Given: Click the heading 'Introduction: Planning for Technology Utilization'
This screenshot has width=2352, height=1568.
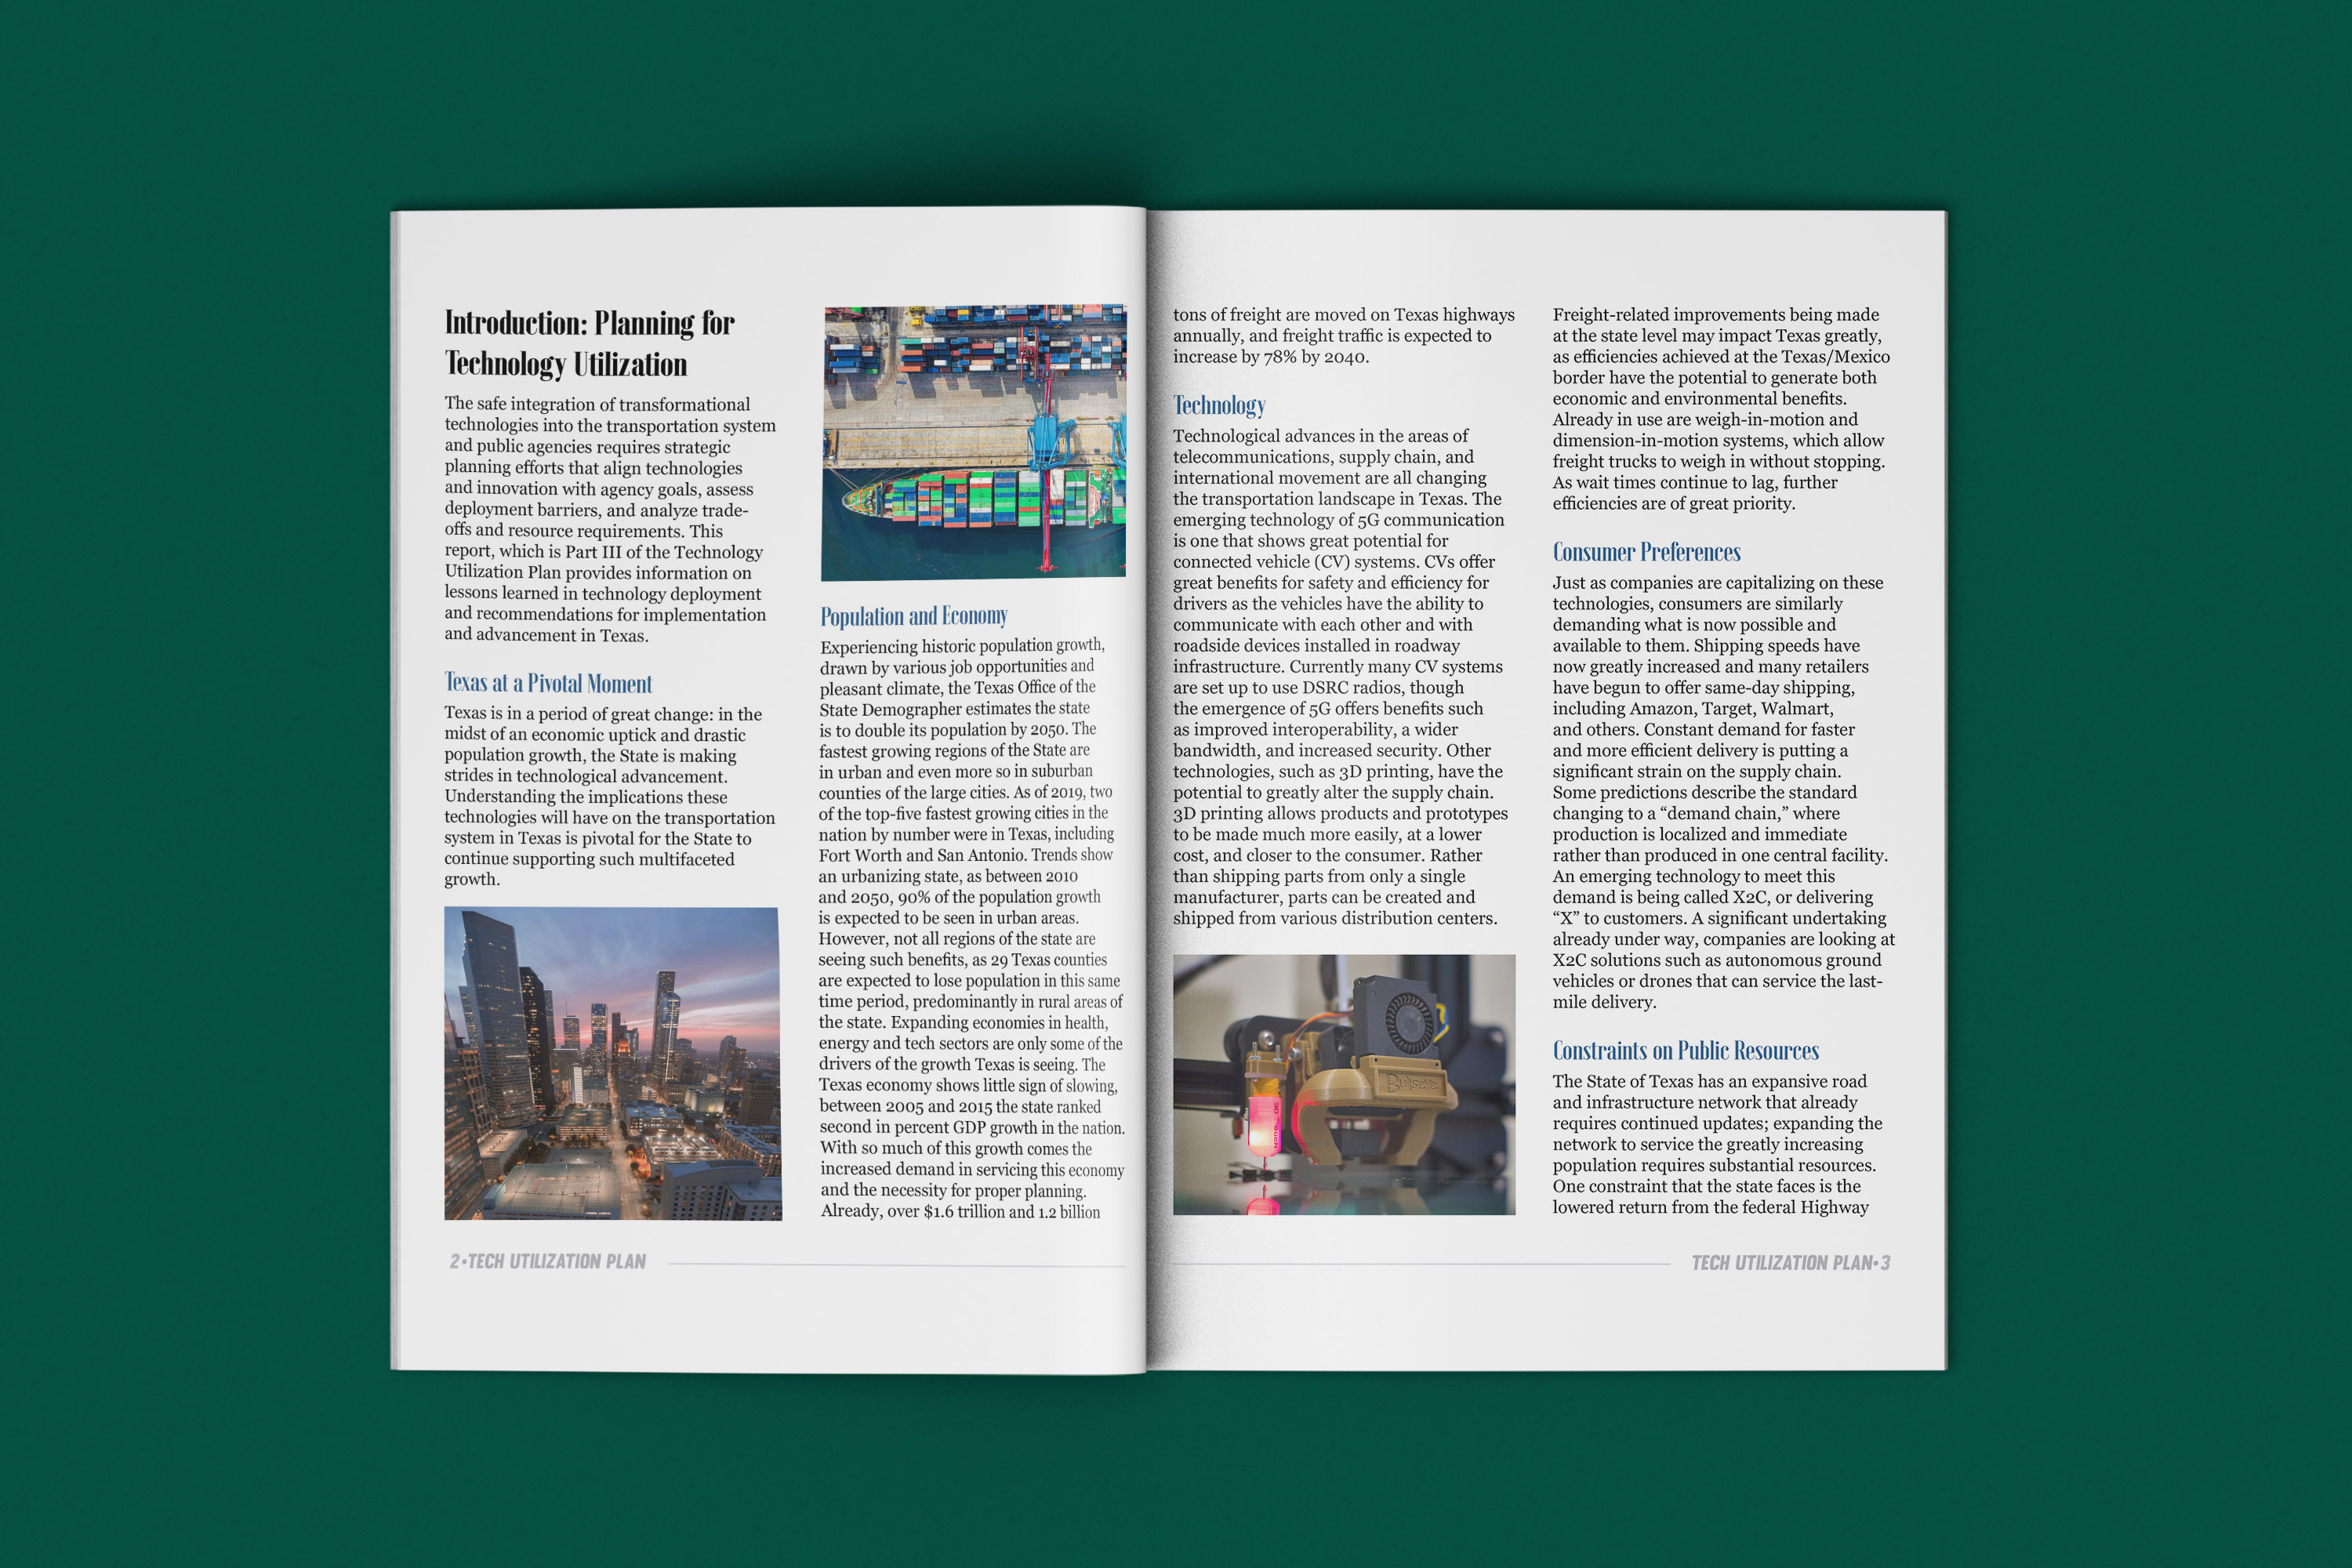Looking at the screenshot, I should coord(590,343).
